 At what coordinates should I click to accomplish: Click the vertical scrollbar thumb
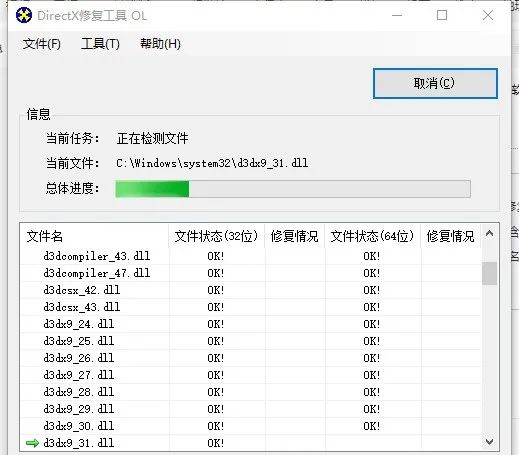[x=489, y=273]
